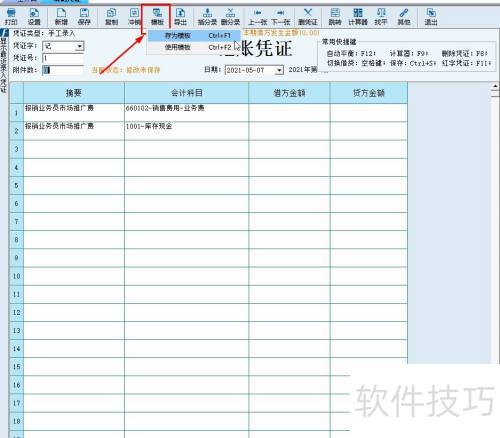This screenshot has height=438, width=500.
Task: Click the 删凭证 (Delete voucher) button
Action: (308, 17)
